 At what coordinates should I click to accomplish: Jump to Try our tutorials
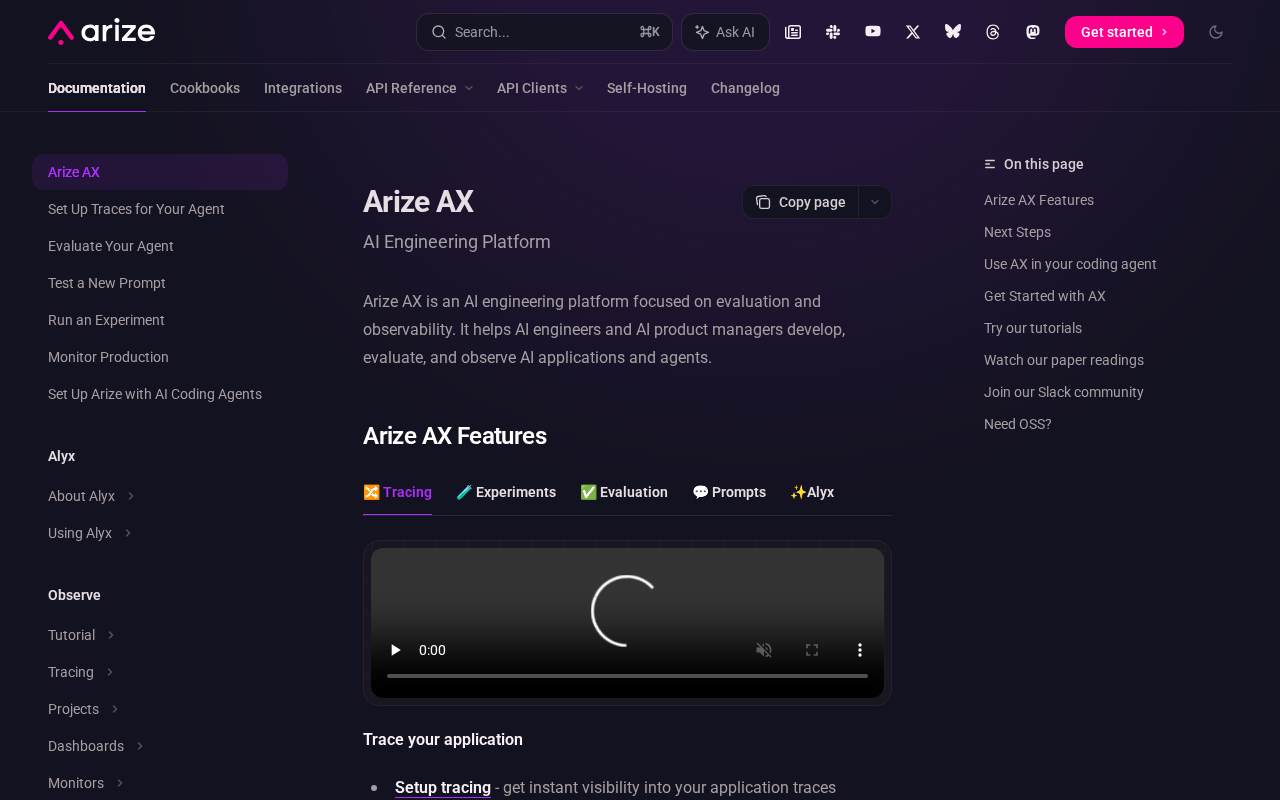click(1033, 328)
